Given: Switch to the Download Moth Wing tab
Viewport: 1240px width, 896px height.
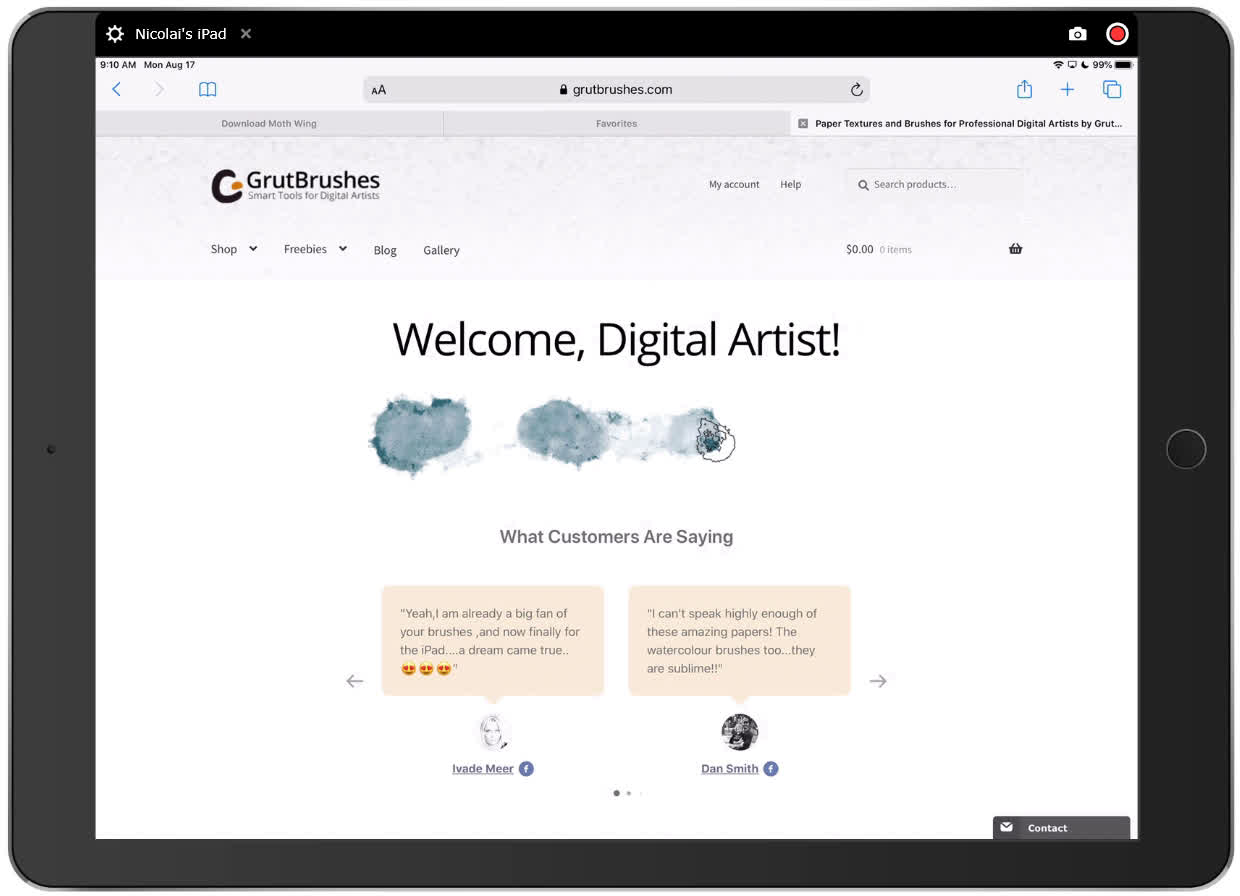Looking at the screenshot, I should click(x=268, y=123).
